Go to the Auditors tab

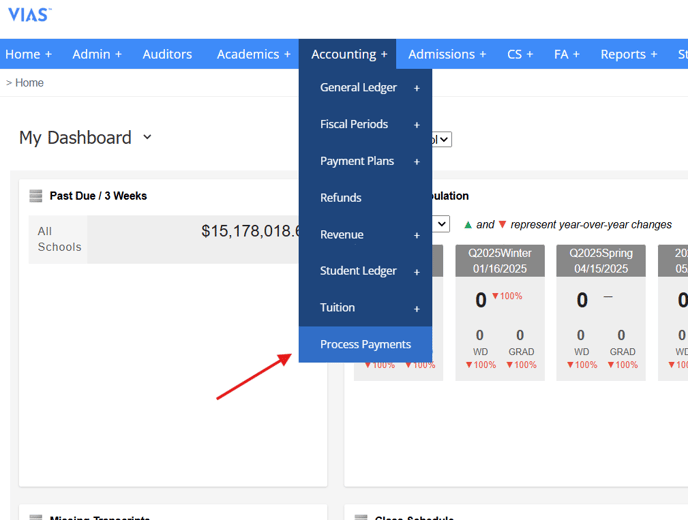point(167,54)
